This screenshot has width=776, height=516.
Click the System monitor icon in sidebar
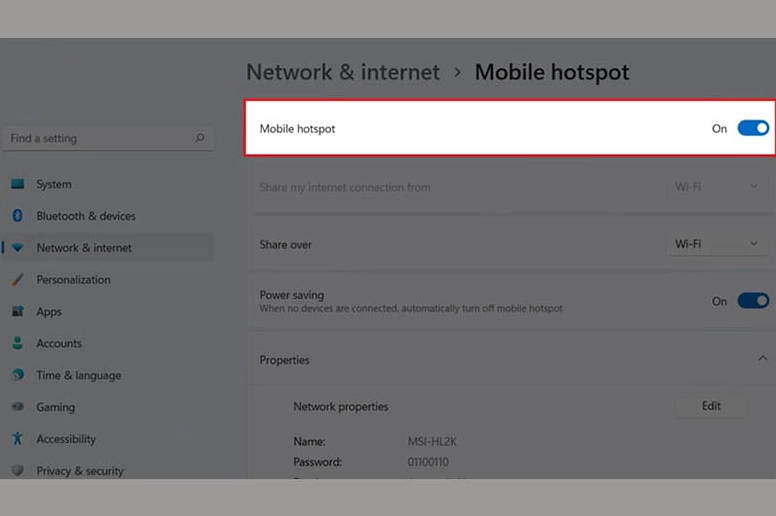[17, 184]
